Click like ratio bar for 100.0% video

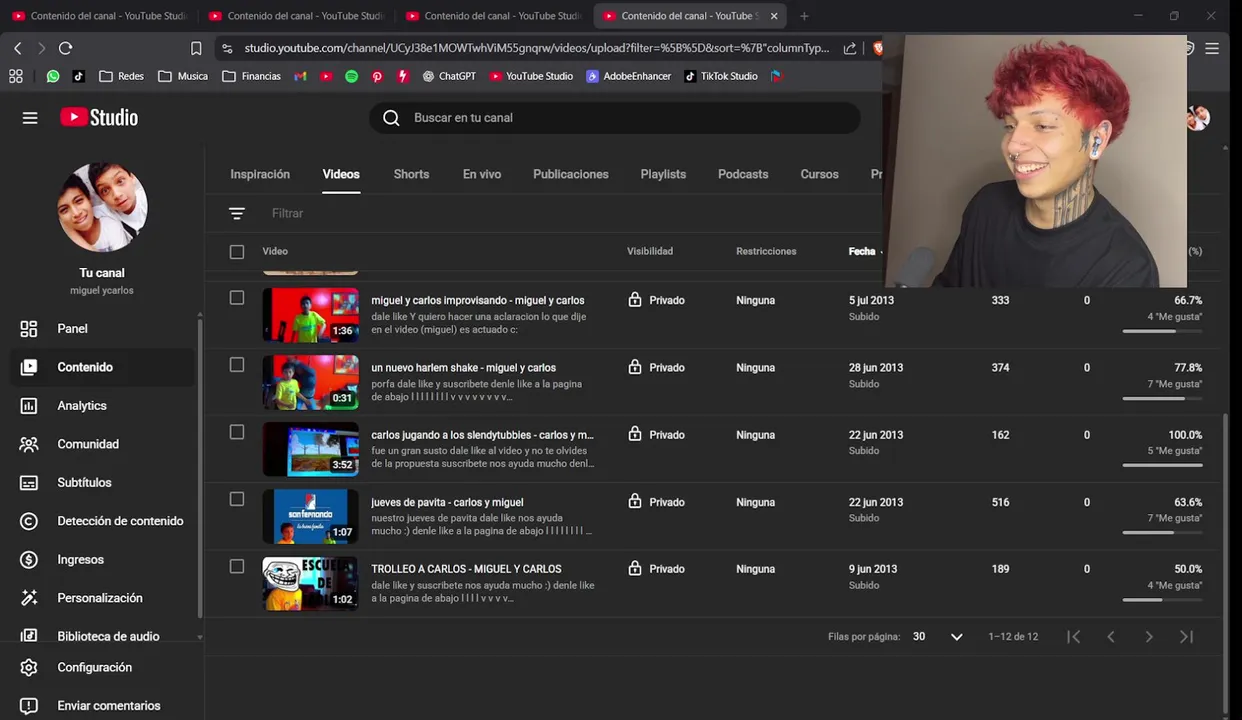[1162, 465]
